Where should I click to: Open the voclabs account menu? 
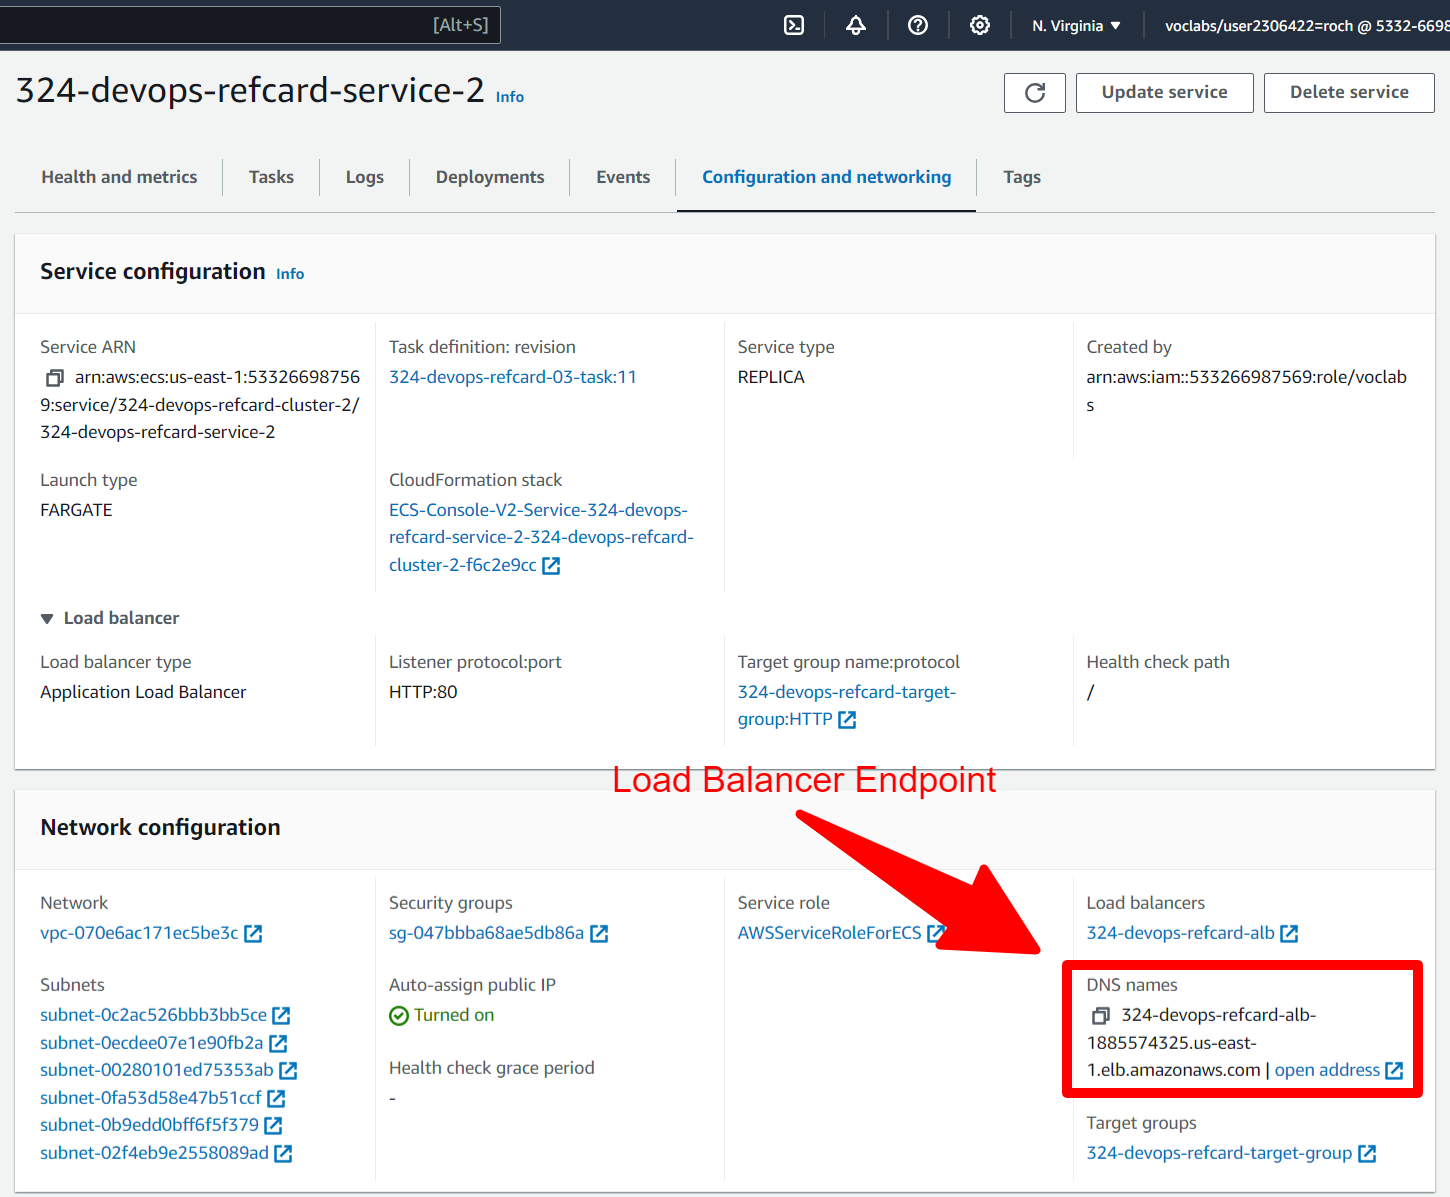pos(1305,26)
